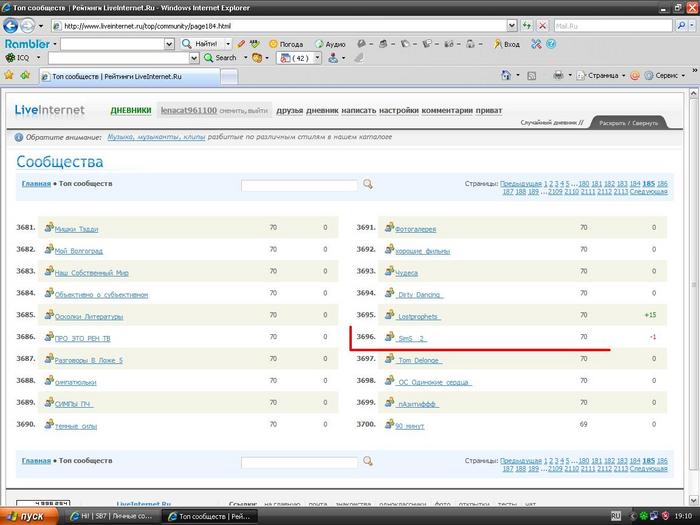
Task: Open a new tab with the blank tab button
Action: [x=229, y=77]
